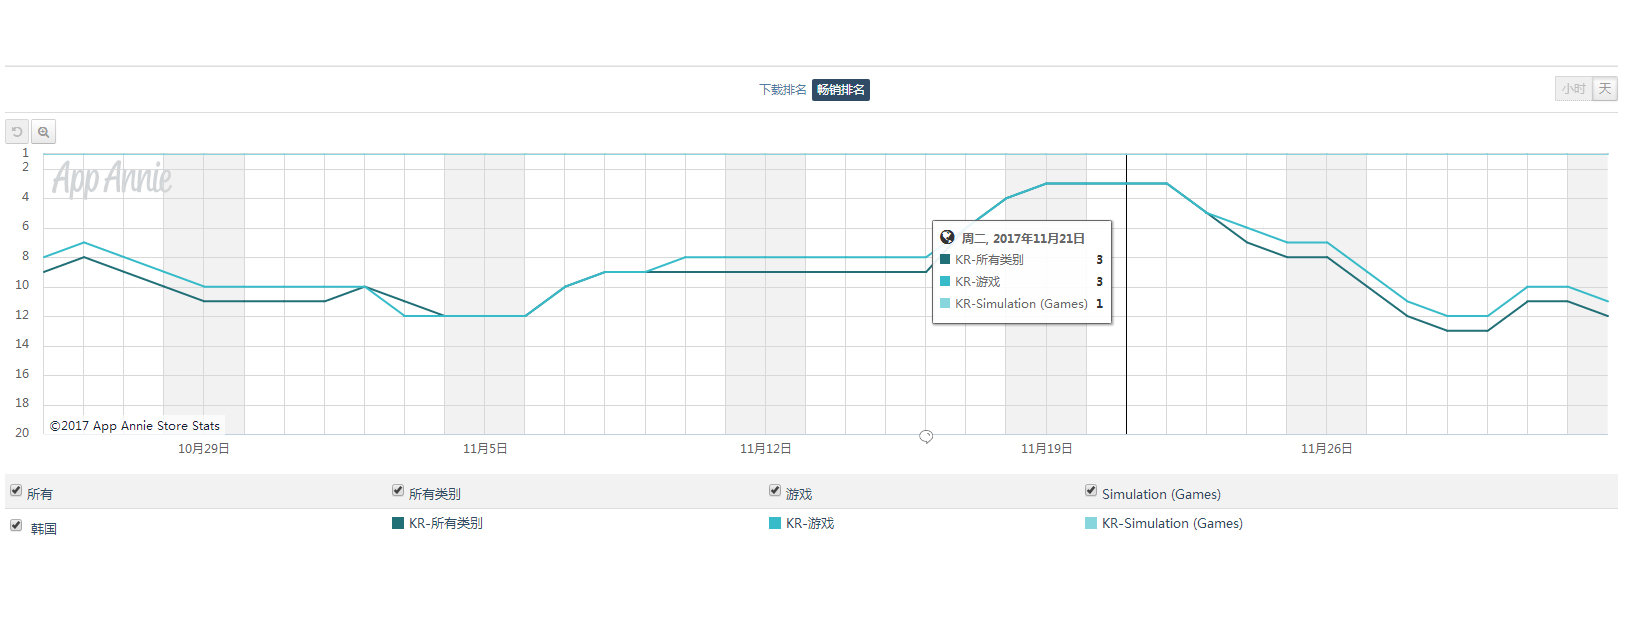1642x632 pixels.
Task: Click the KR-游戏 legend color swatch
Action: click(775, 523)
